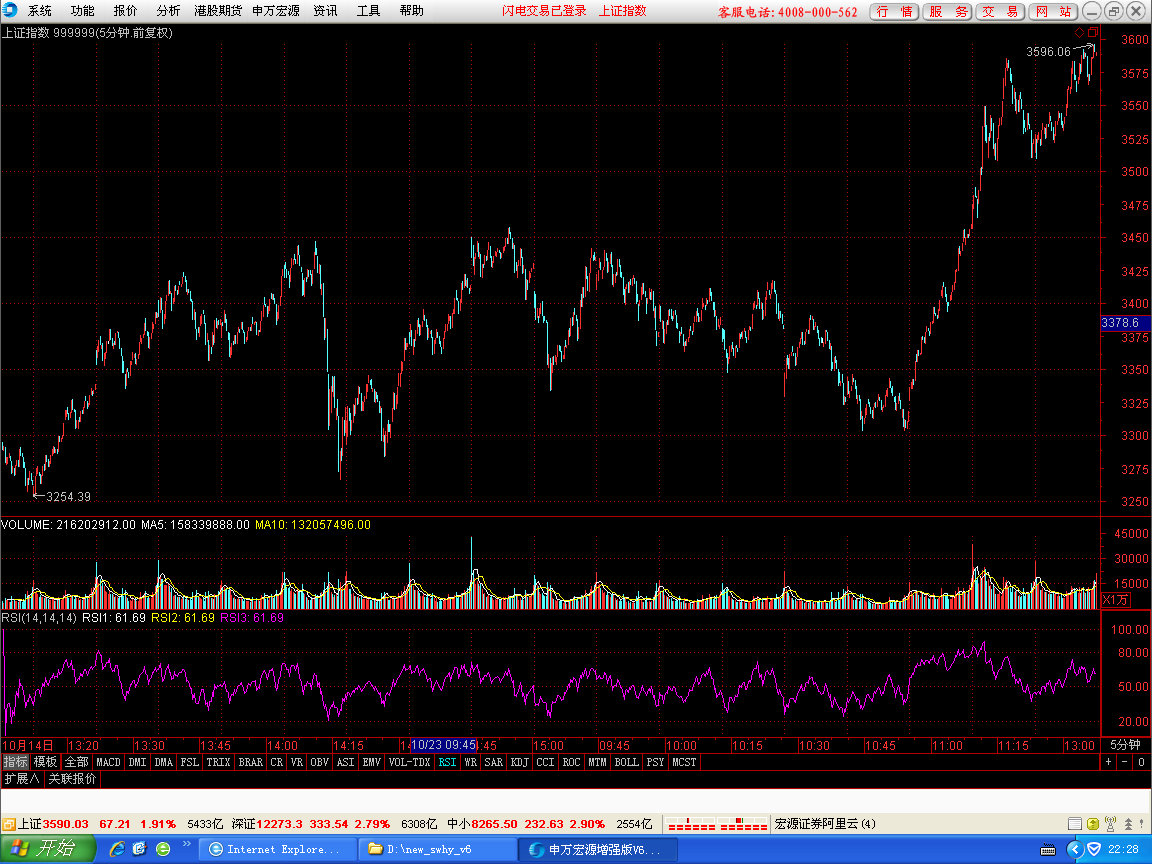Open the 帮助 menu
This screenshot has width=1152, height=864.
coord(411,10)
